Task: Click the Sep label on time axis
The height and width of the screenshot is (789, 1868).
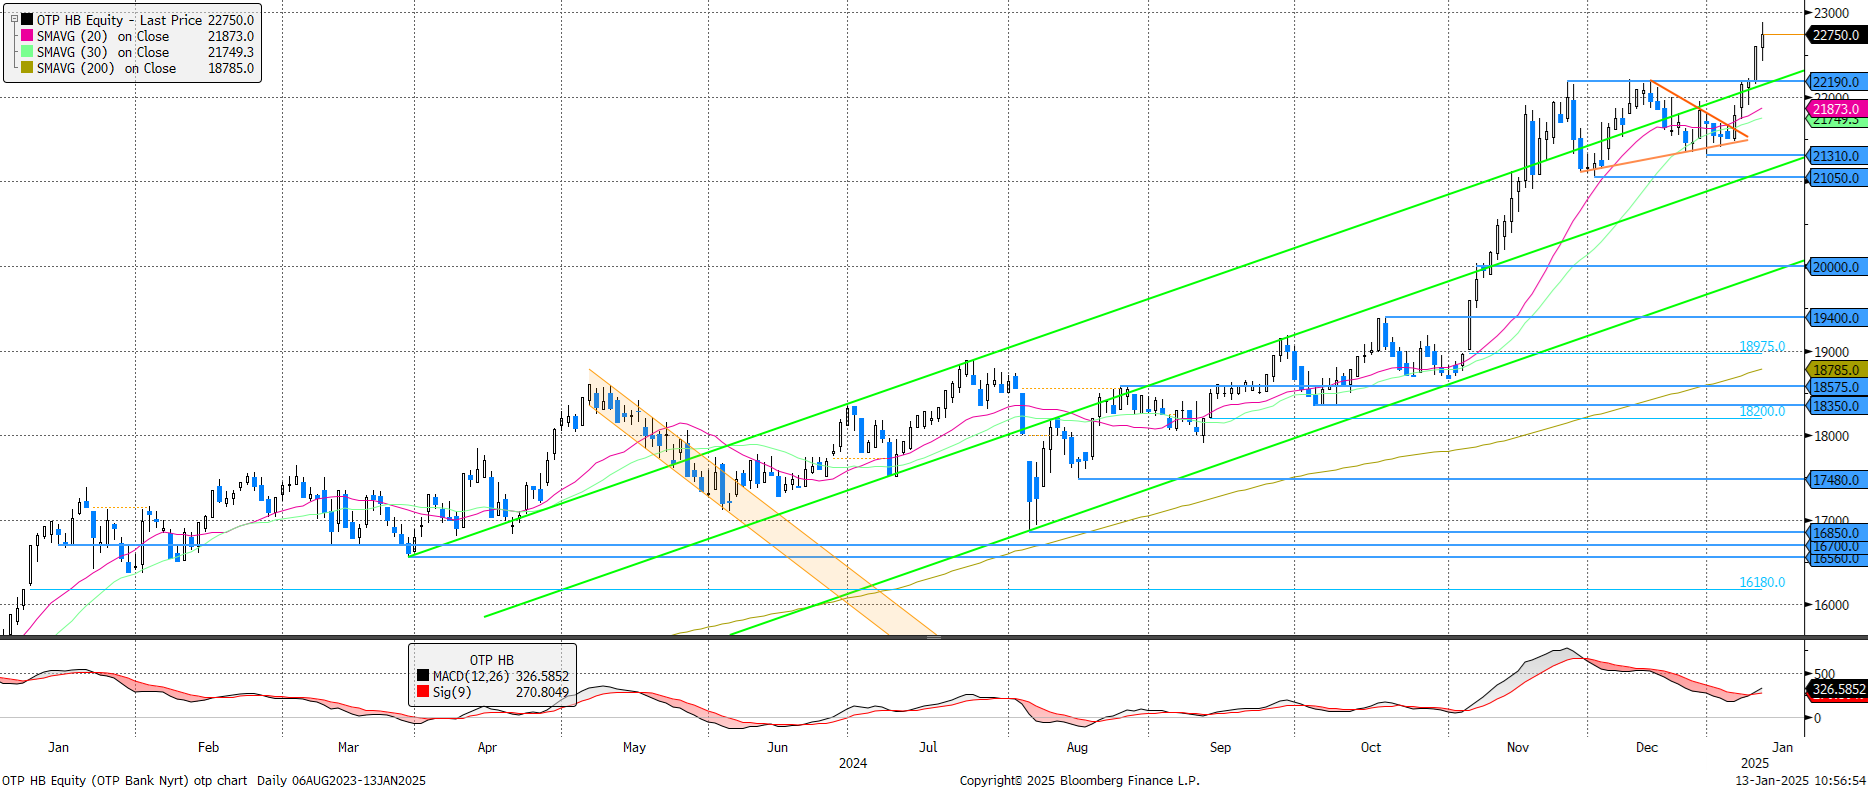Action: [1220, 747]
